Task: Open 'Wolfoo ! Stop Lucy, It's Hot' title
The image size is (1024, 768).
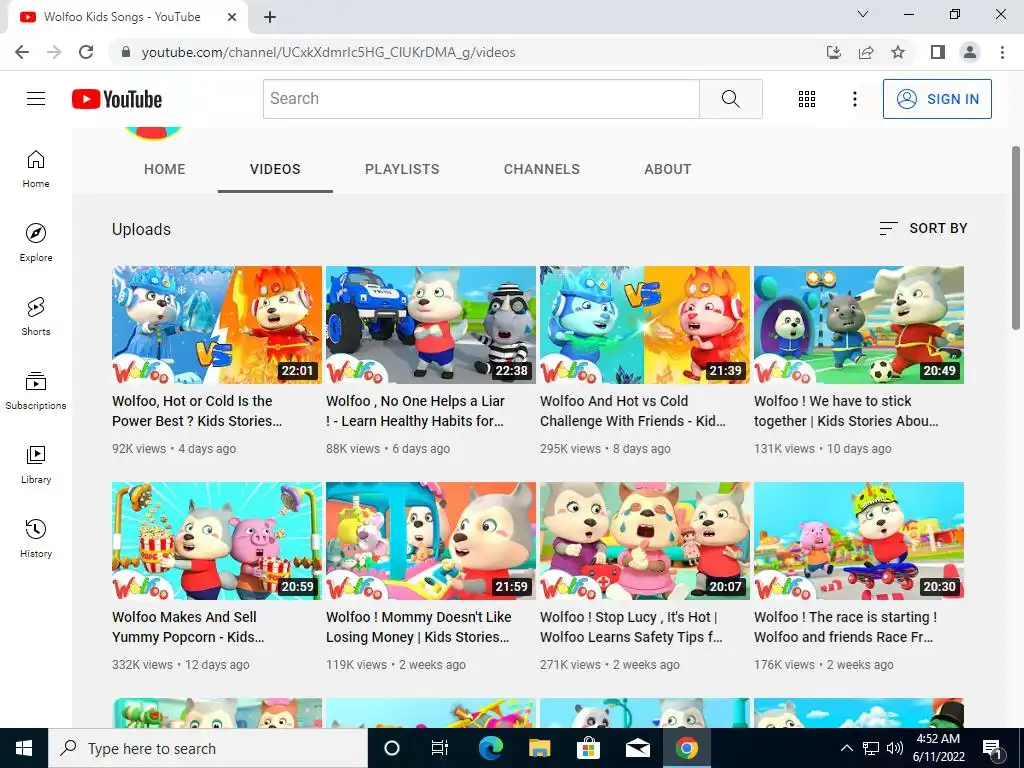Action: [x=632, y=627]
